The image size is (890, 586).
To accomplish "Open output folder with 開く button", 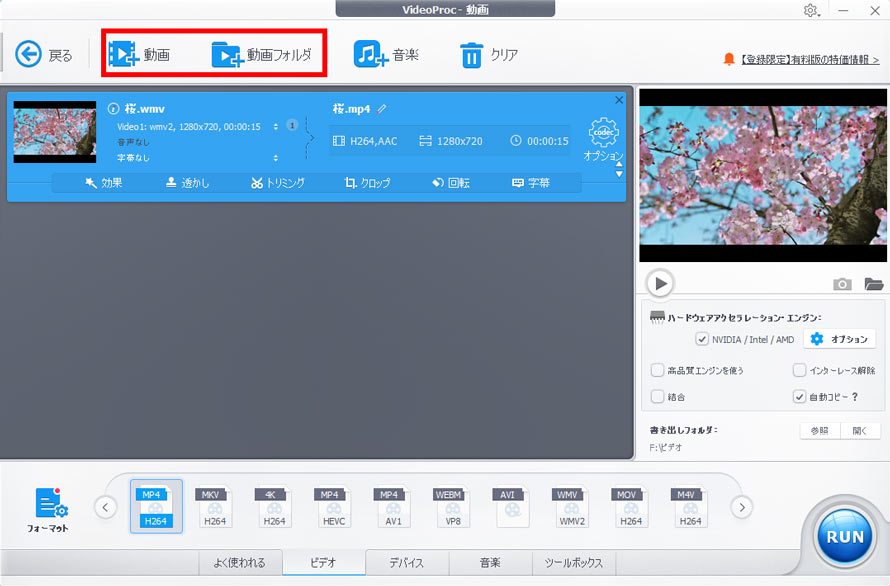I will pyautogui.click(x=860, y=431).
